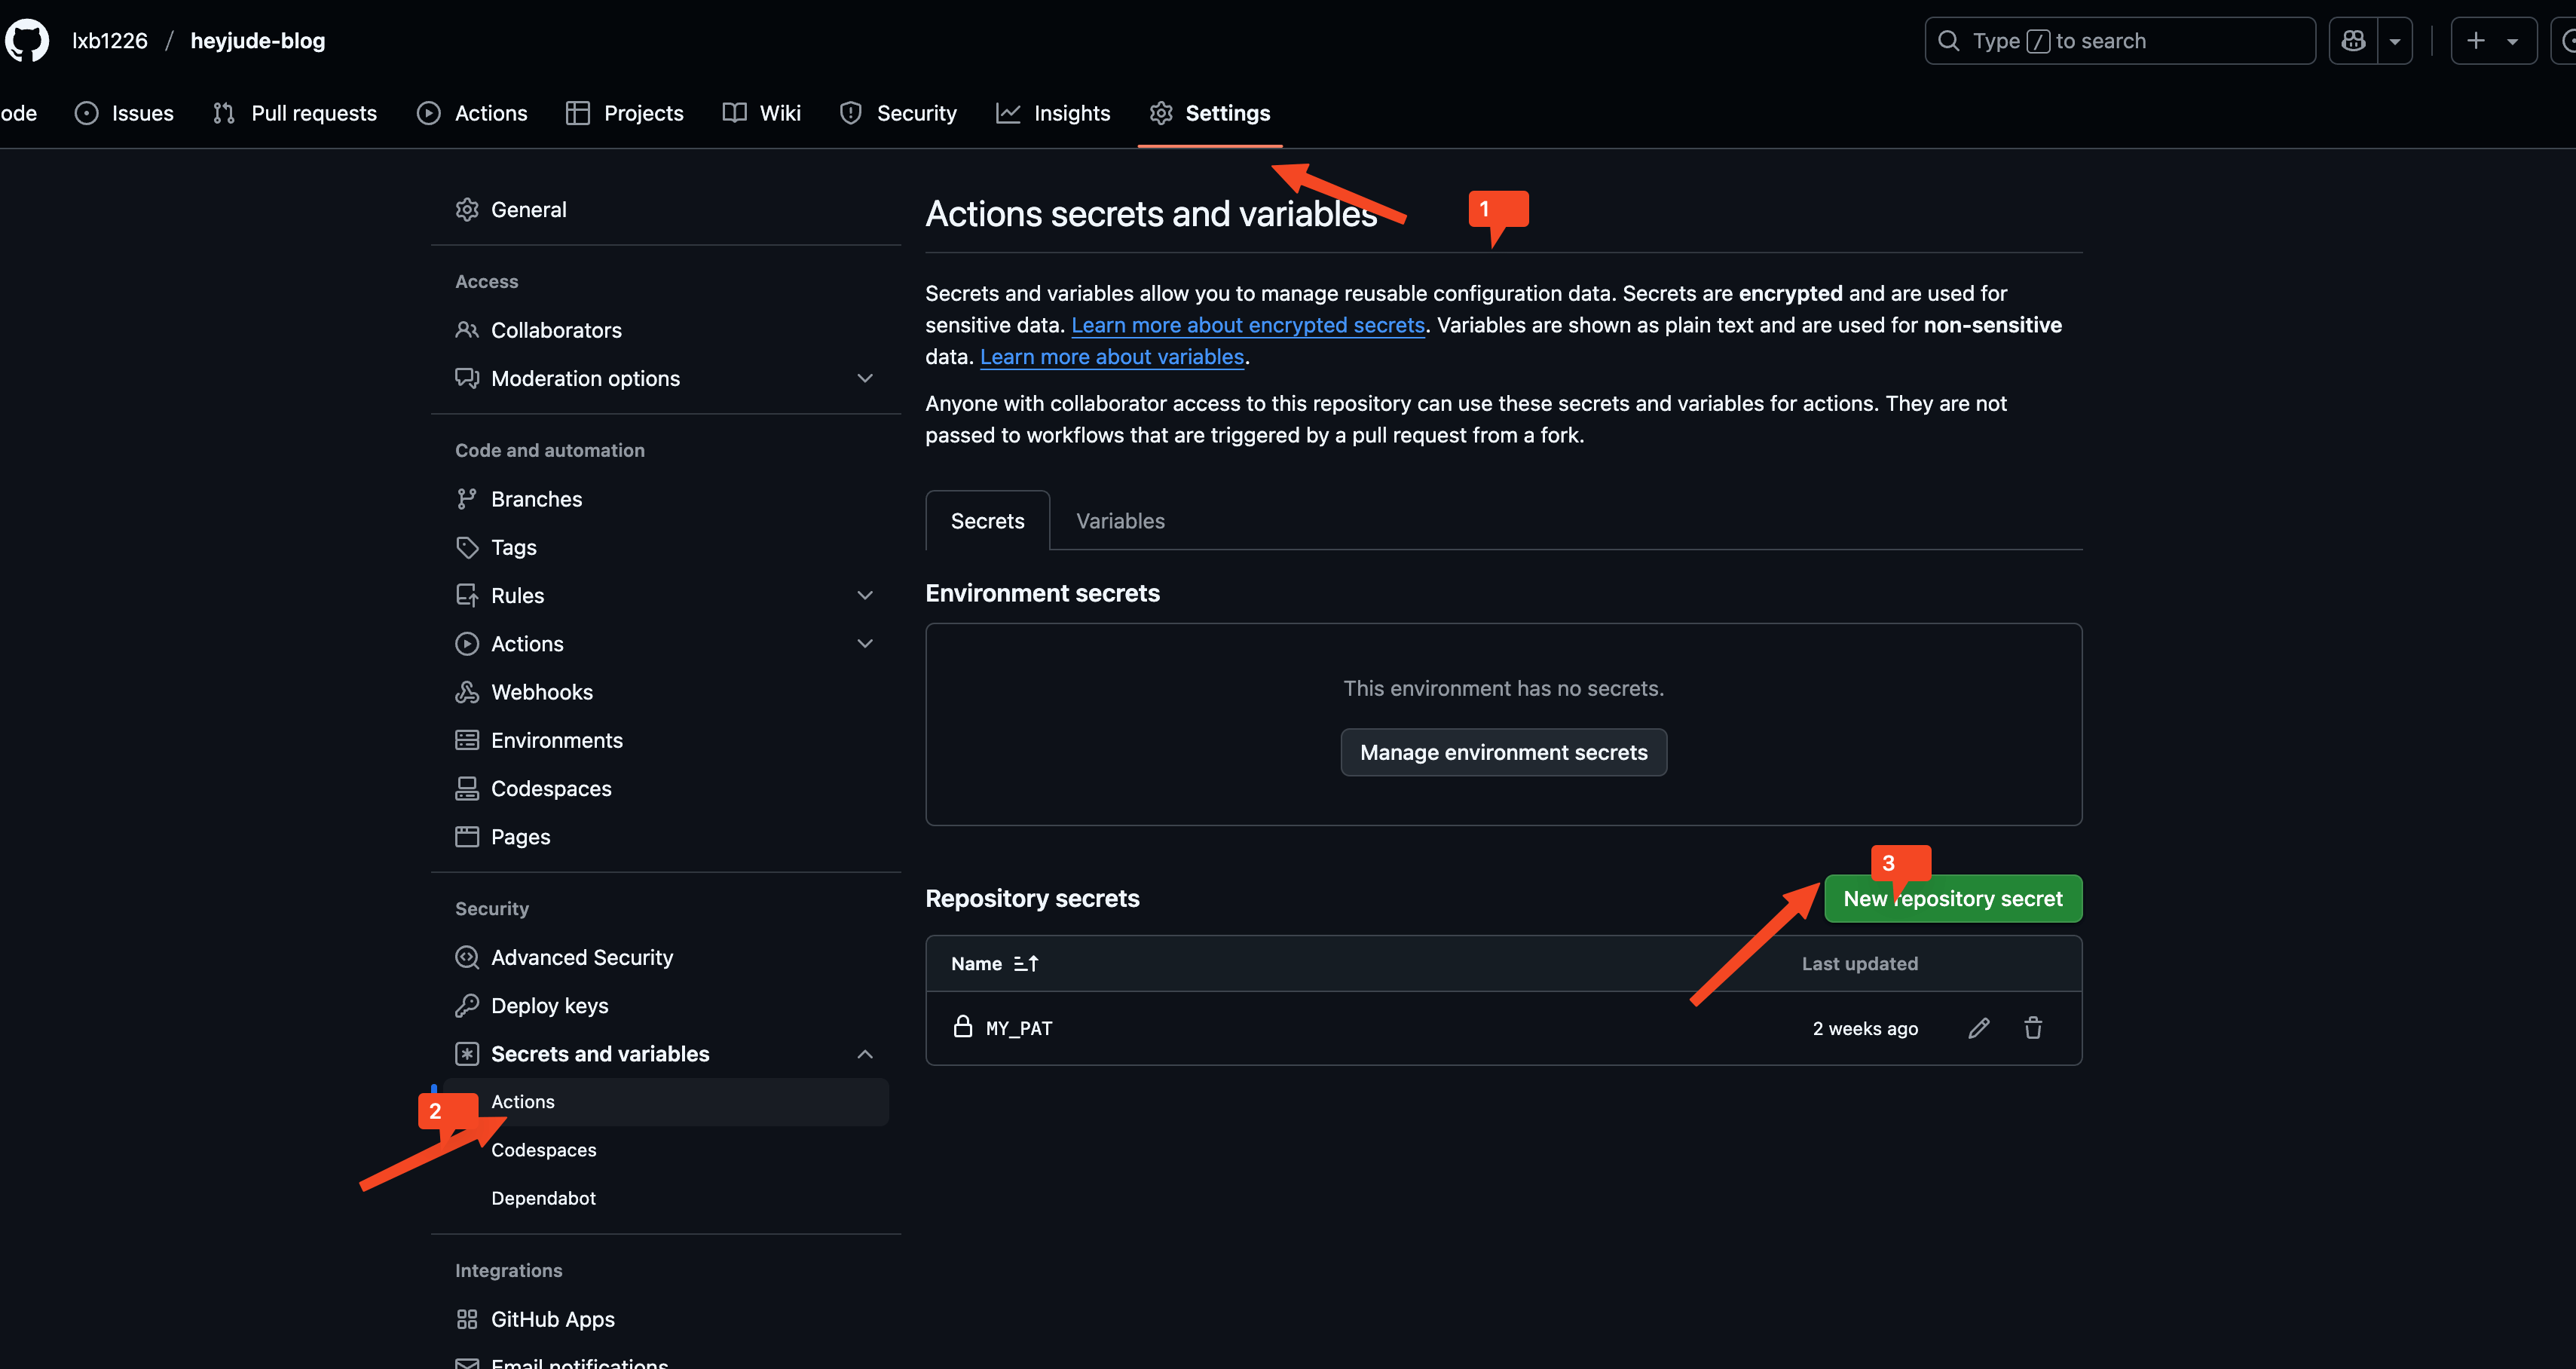Click the shield icon on Security tab
This screenshot has height=1369, width=2576.
851,113
